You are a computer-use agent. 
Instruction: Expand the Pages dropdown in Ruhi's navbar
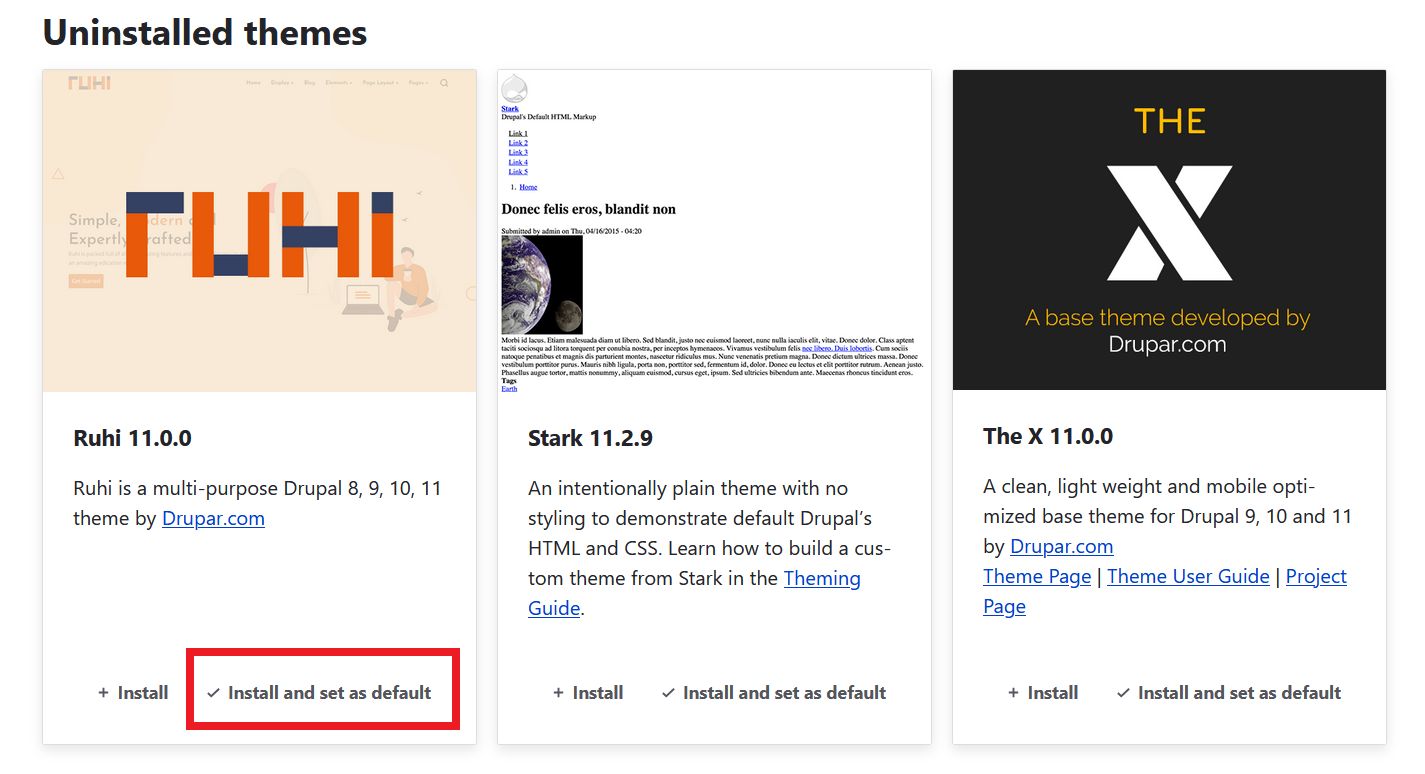tap(417, 82)
